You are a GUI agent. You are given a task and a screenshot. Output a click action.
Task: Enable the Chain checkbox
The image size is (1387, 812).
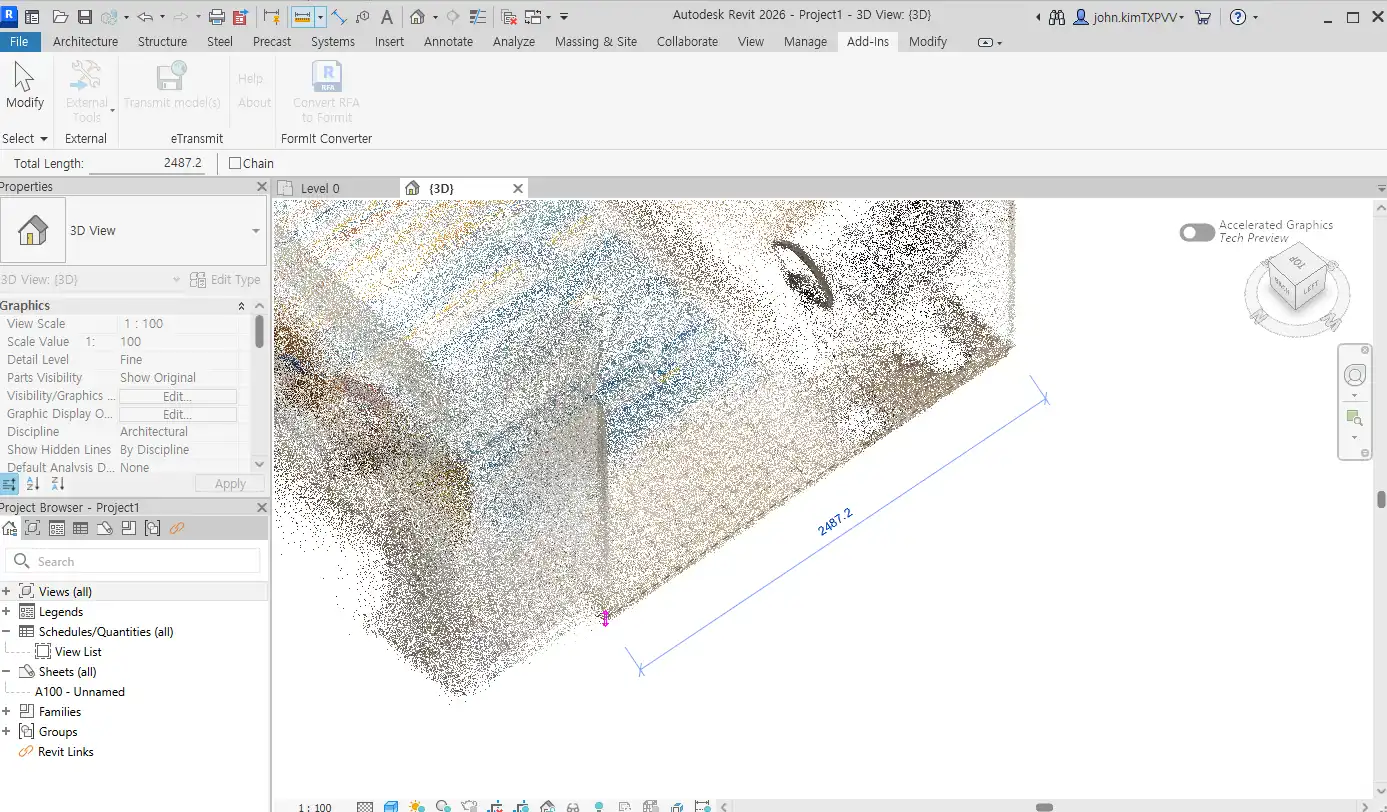tap(235, 163)
